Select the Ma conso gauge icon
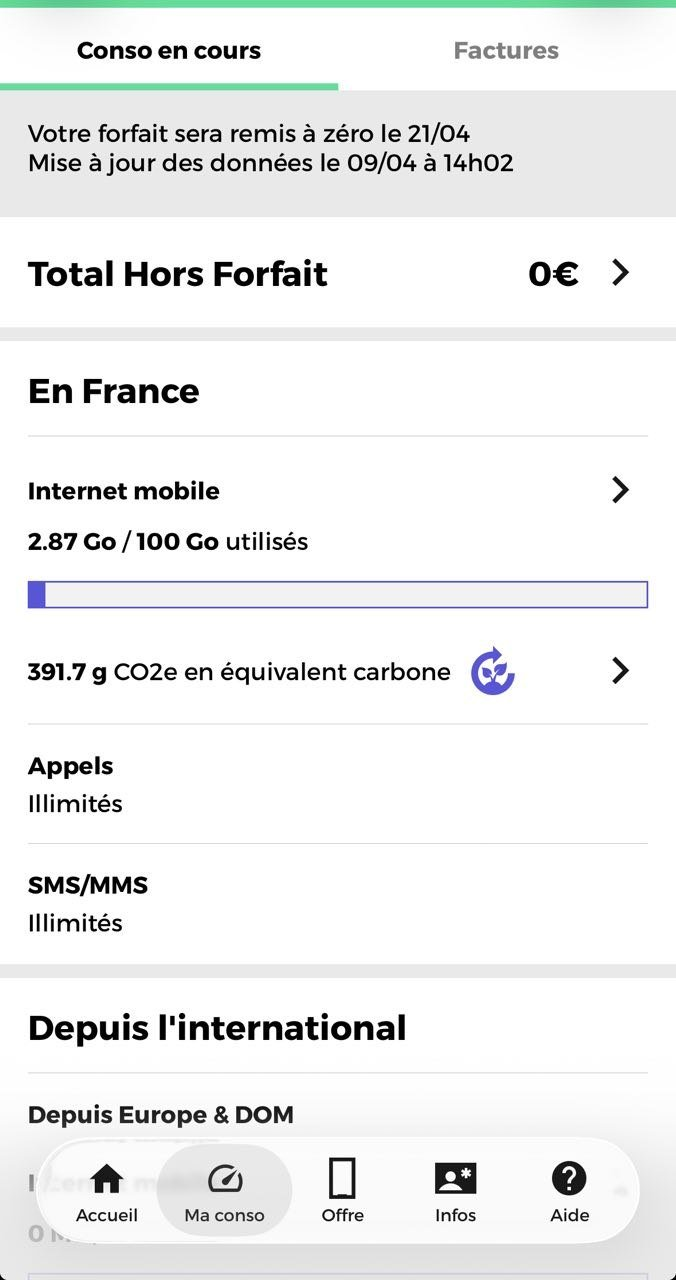Image resolution: width=676 pixels, height=1280 pixels. pyautogui.click(x=223, y=1178)
